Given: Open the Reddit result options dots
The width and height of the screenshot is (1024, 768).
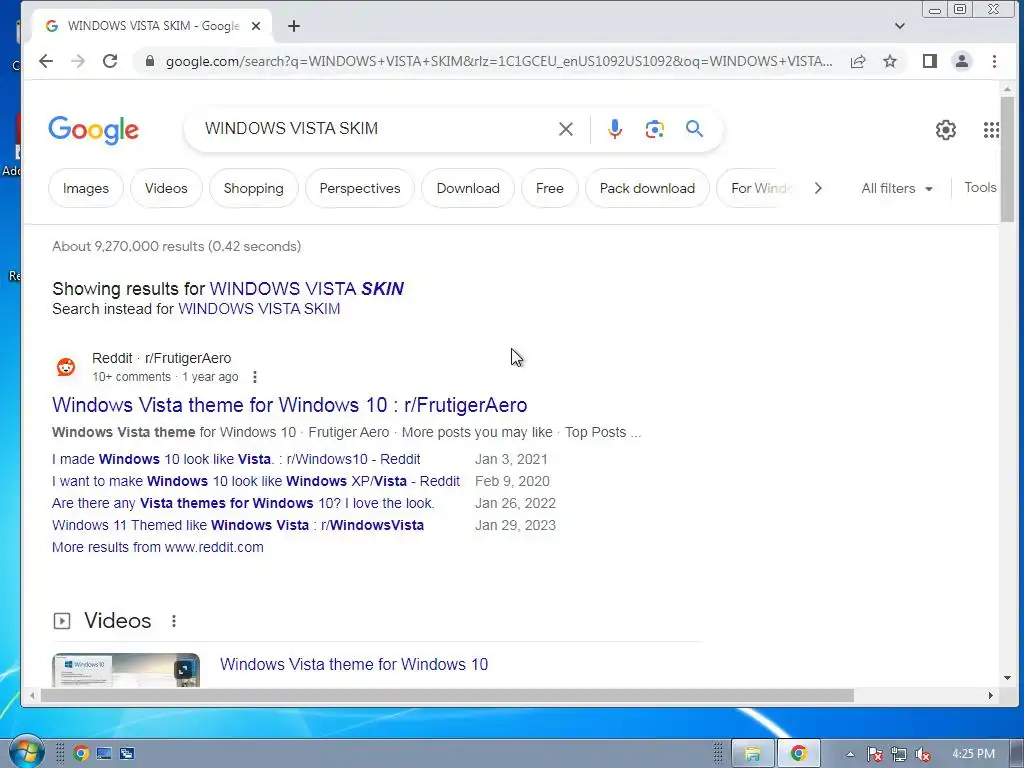Looking at the screenshot, I should (255, 377).
